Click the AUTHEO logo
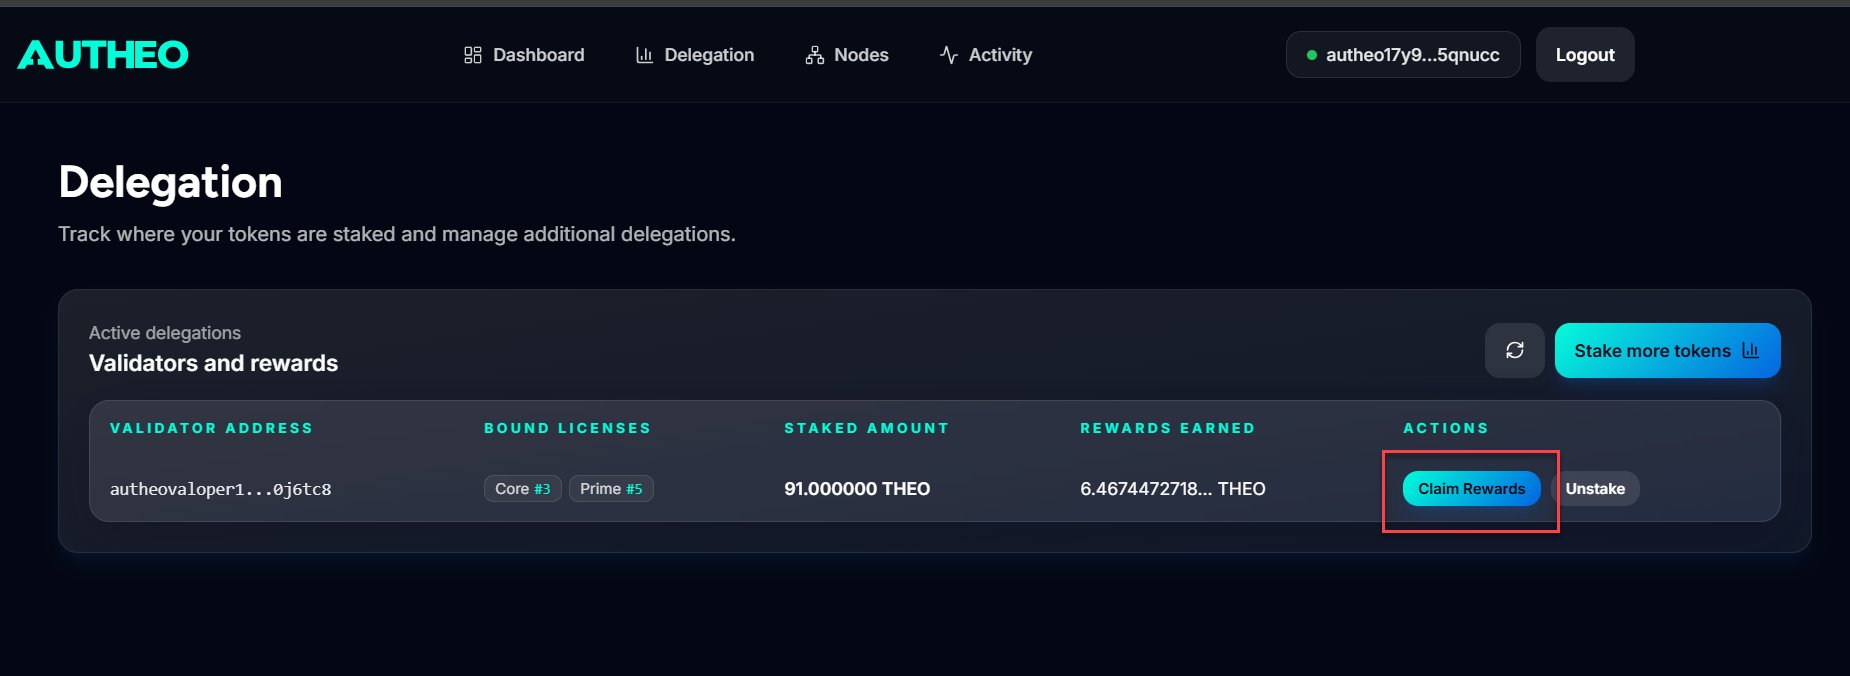1850x676 pixels. [x=103, y=55]
